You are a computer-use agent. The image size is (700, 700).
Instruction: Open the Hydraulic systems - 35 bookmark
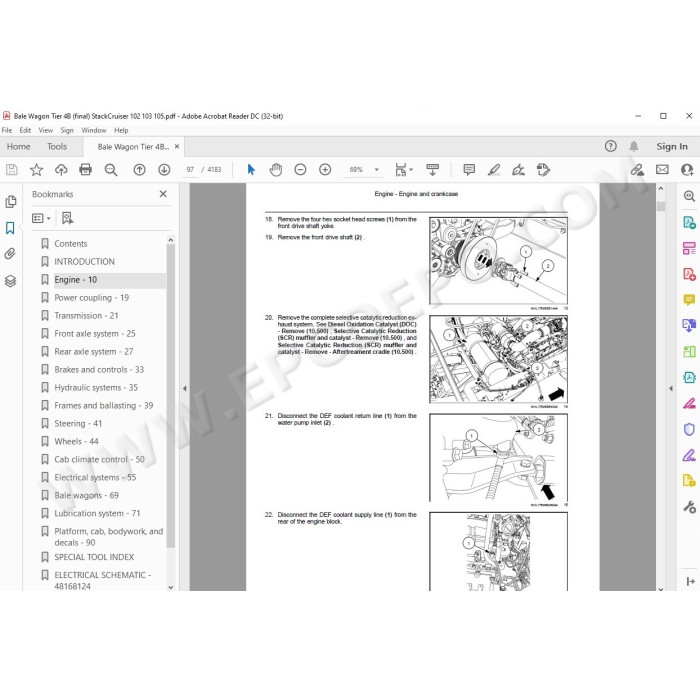pyautogui.click(x=96, y=388)
